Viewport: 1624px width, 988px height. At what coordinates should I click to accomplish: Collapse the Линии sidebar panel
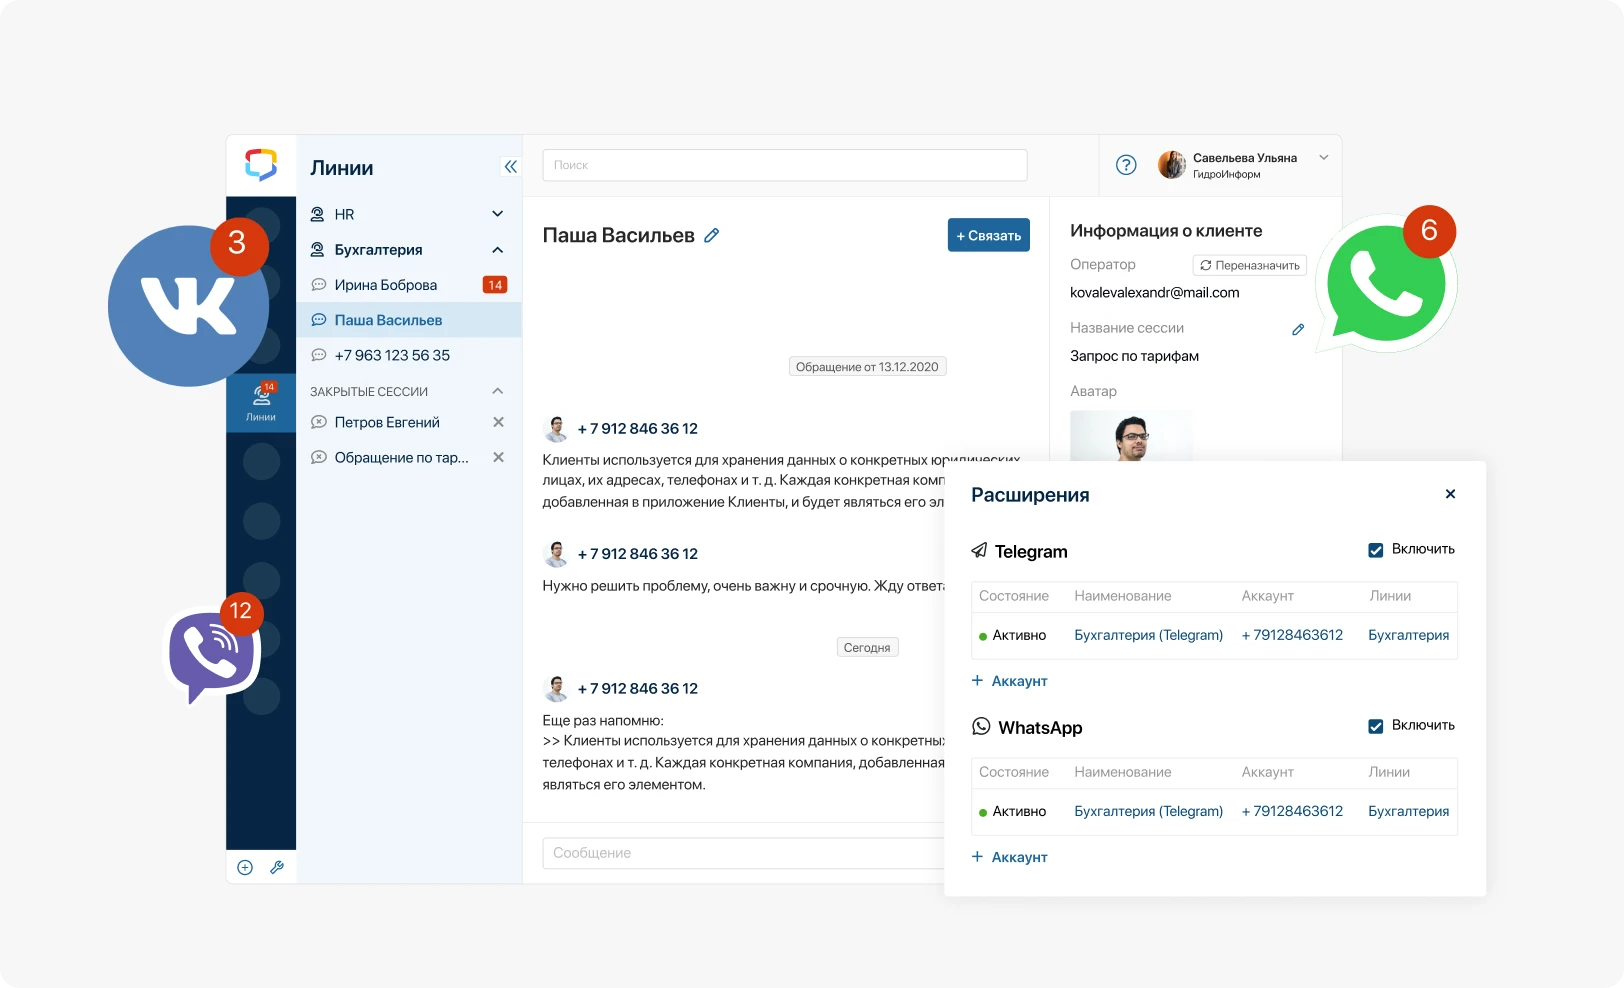coord(510,167)
